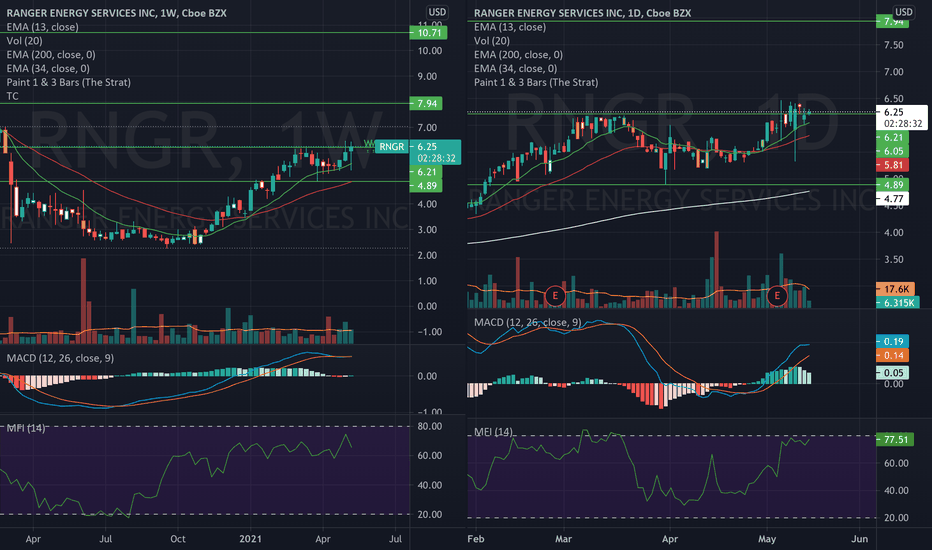Select Vol (20) legend on daily chart
Image resolution: width=932 pixels, height=550 pixels.
coord(492,40)
